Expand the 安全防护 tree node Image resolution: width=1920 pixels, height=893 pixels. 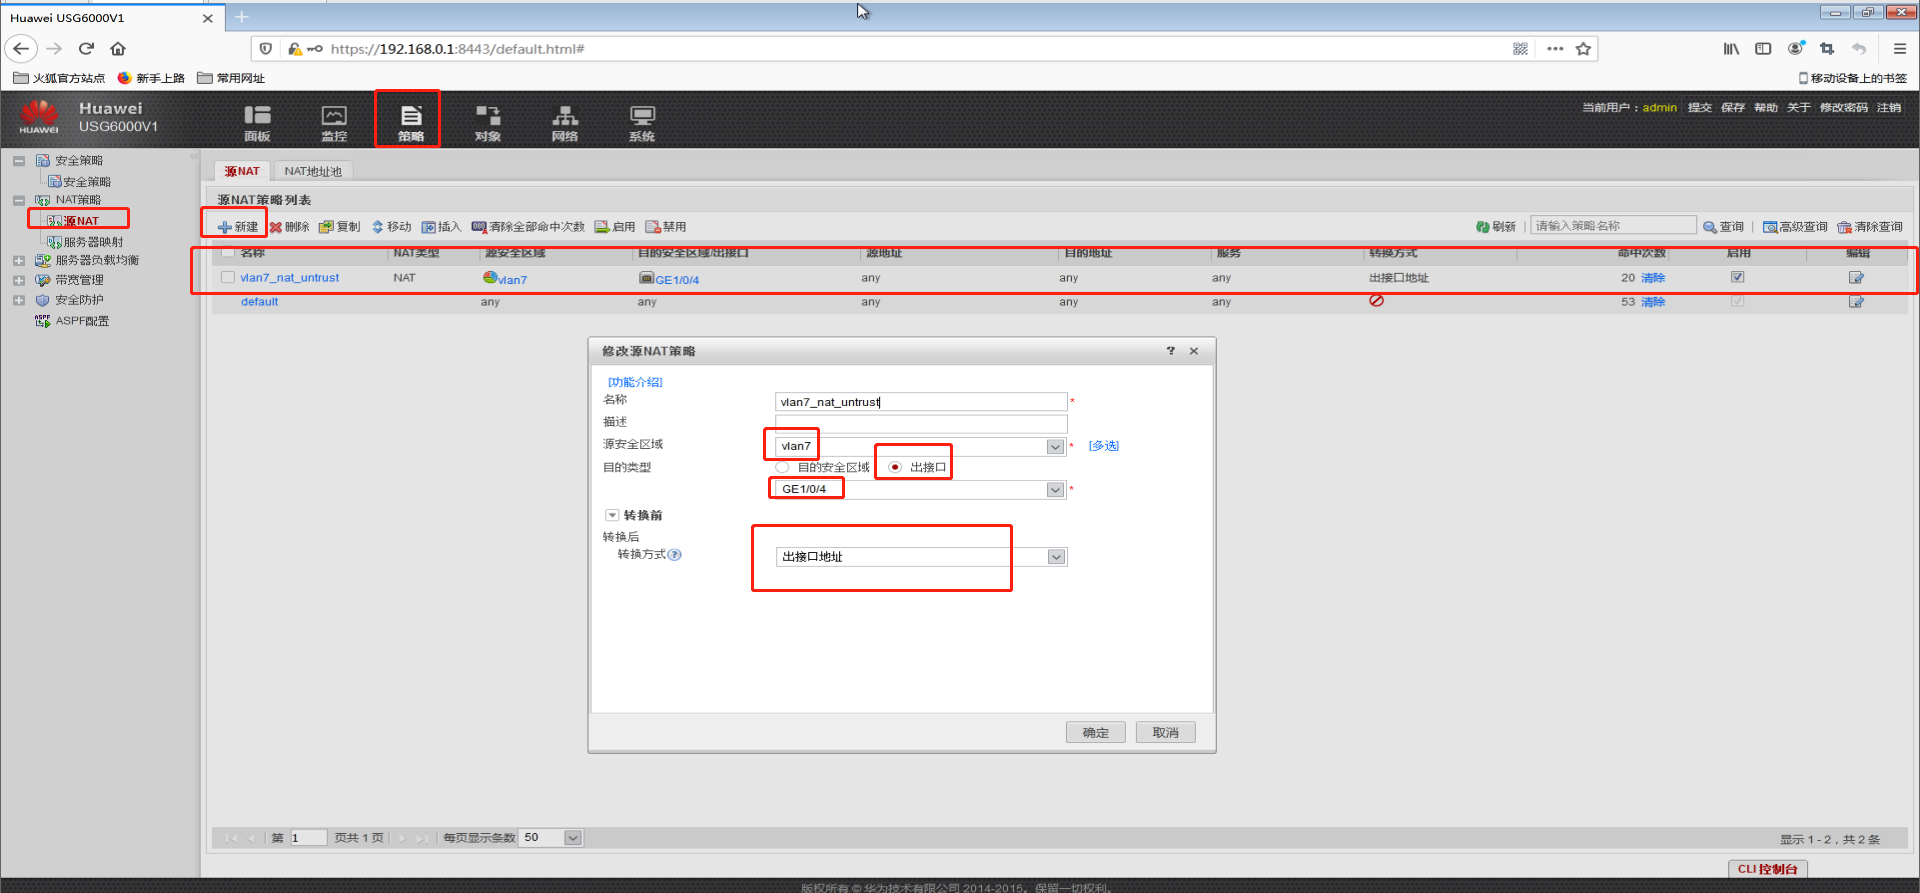19,300
